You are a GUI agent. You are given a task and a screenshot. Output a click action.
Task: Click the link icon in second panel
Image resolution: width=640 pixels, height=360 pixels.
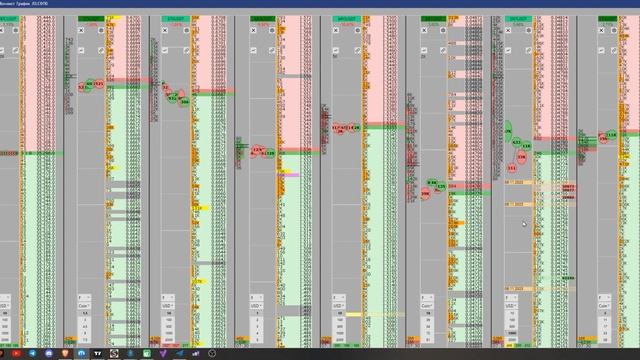[x=100, y=50]
